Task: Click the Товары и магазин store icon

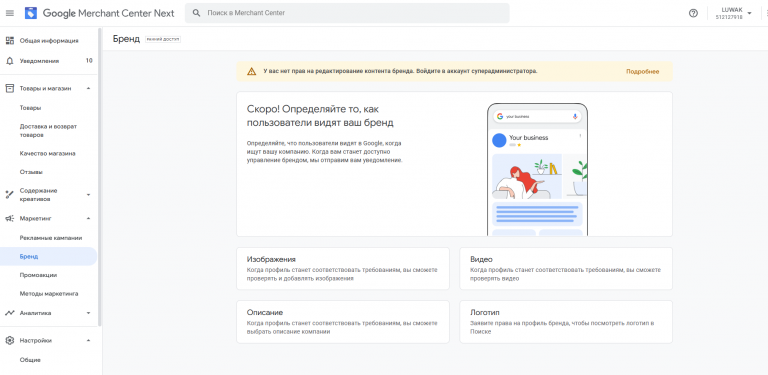Action: pos(10,89)
